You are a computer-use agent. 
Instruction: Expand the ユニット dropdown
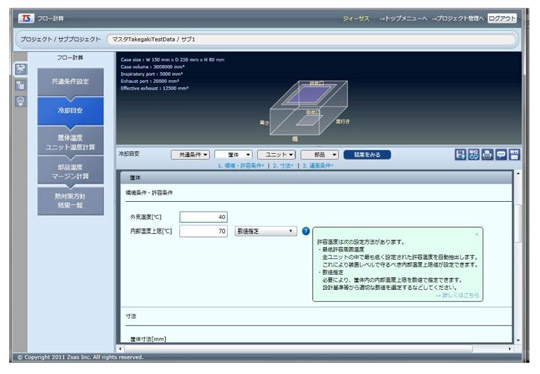pos(277,155)
